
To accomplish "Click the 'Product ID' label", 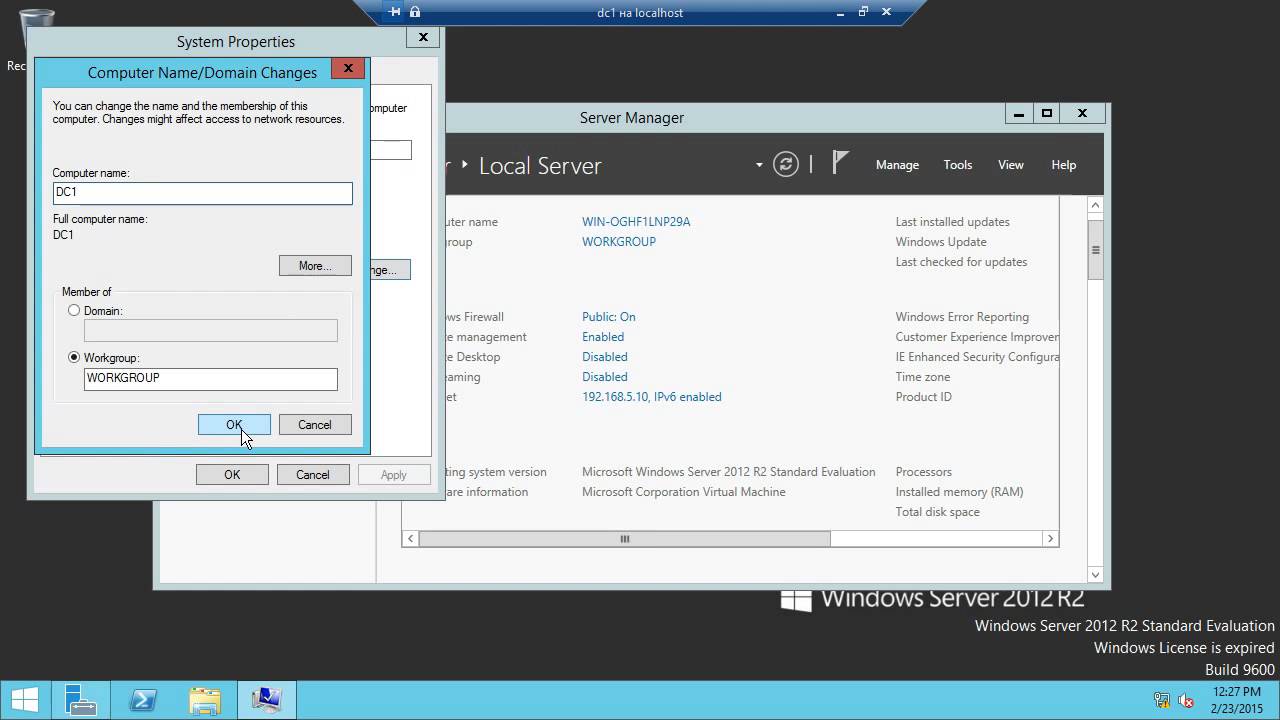I will click(924, 397).
